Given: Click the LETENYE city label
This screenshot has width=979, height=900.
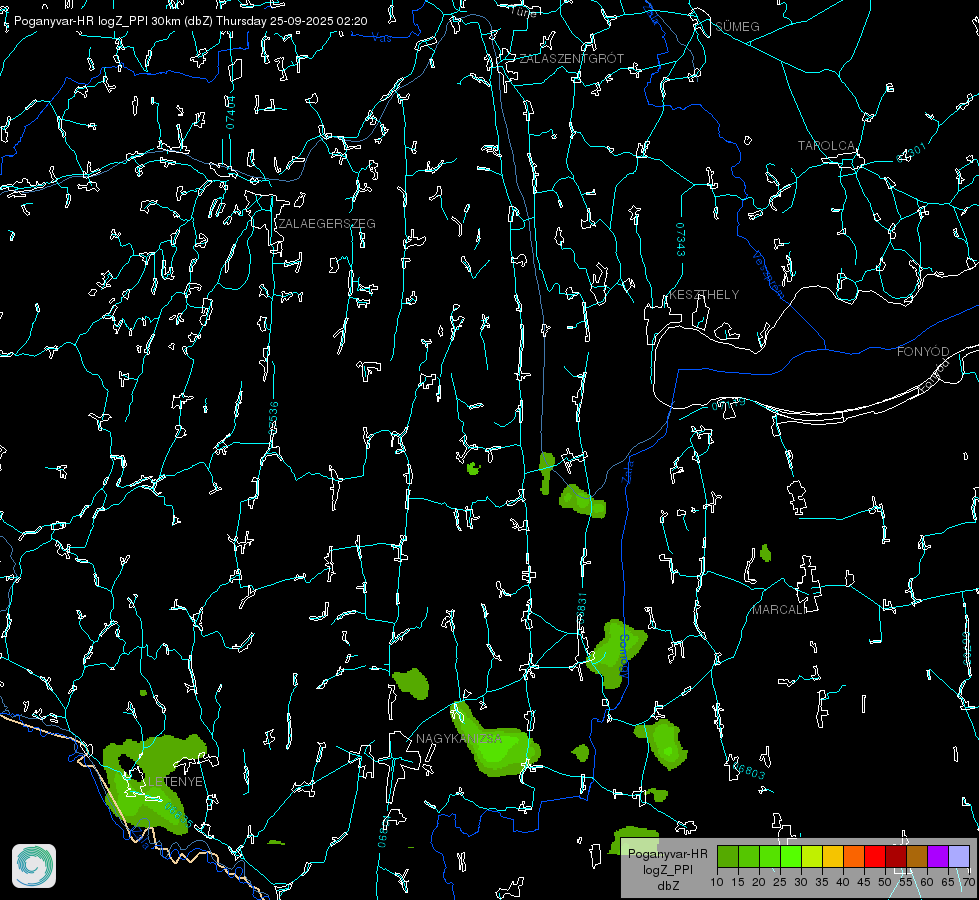Looking at the screenshot, I should [x=175, y=782].
